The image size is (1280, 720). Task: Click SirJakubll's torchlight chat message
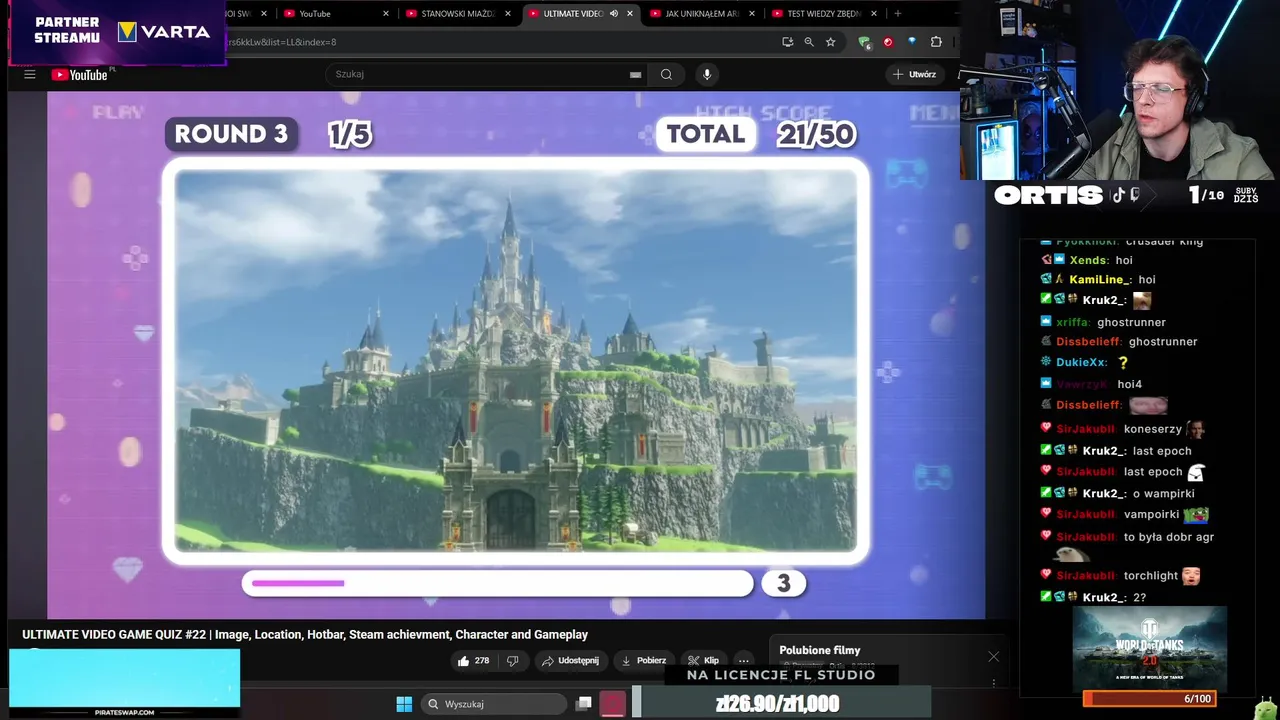coord(1153,576)
